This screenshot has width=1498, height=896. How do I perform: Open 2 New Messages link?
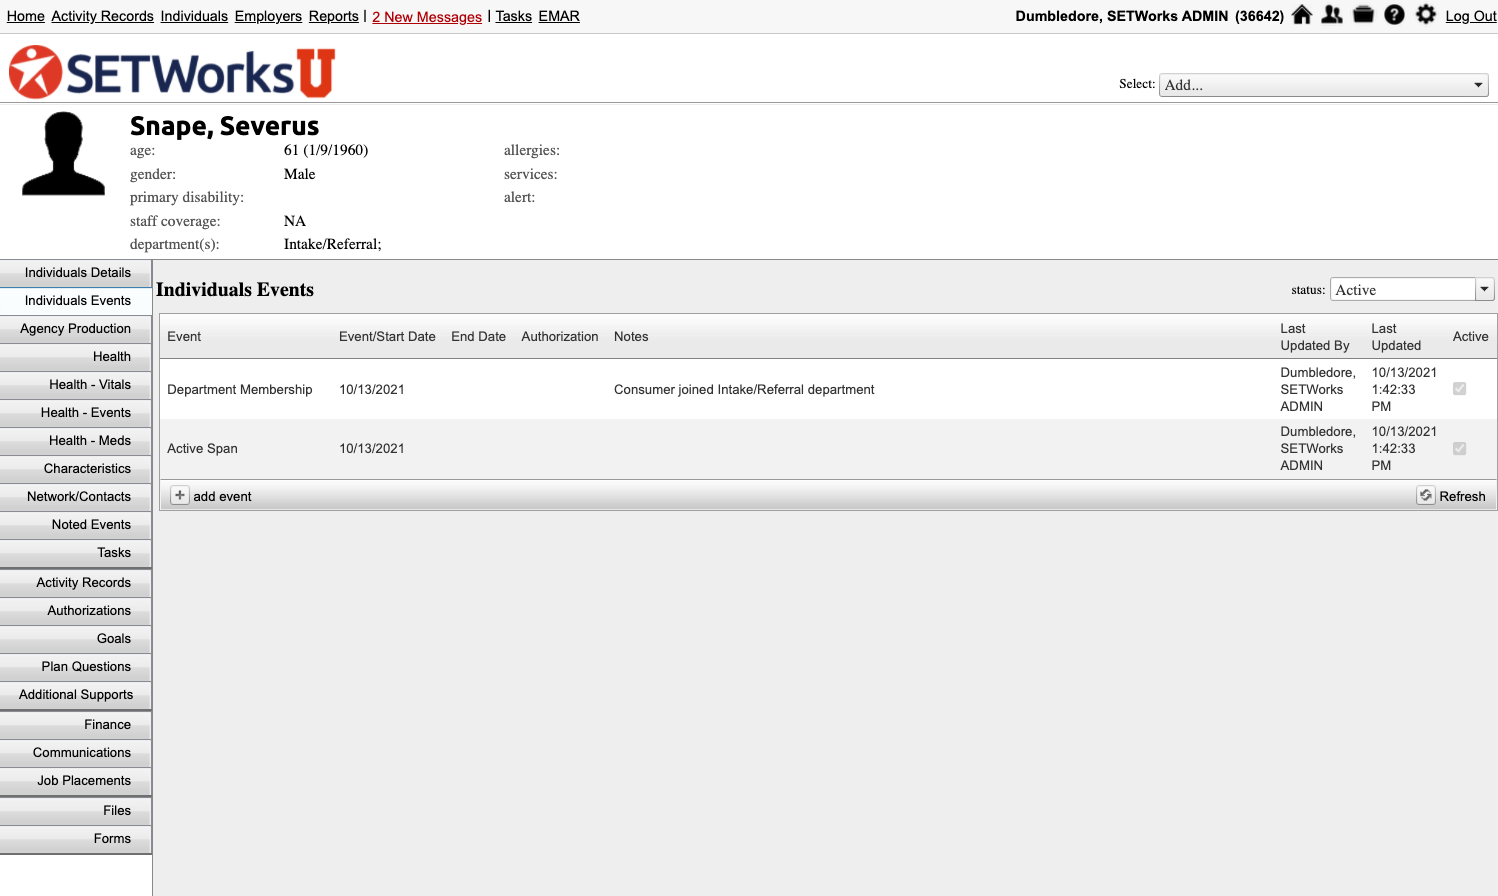427,17
